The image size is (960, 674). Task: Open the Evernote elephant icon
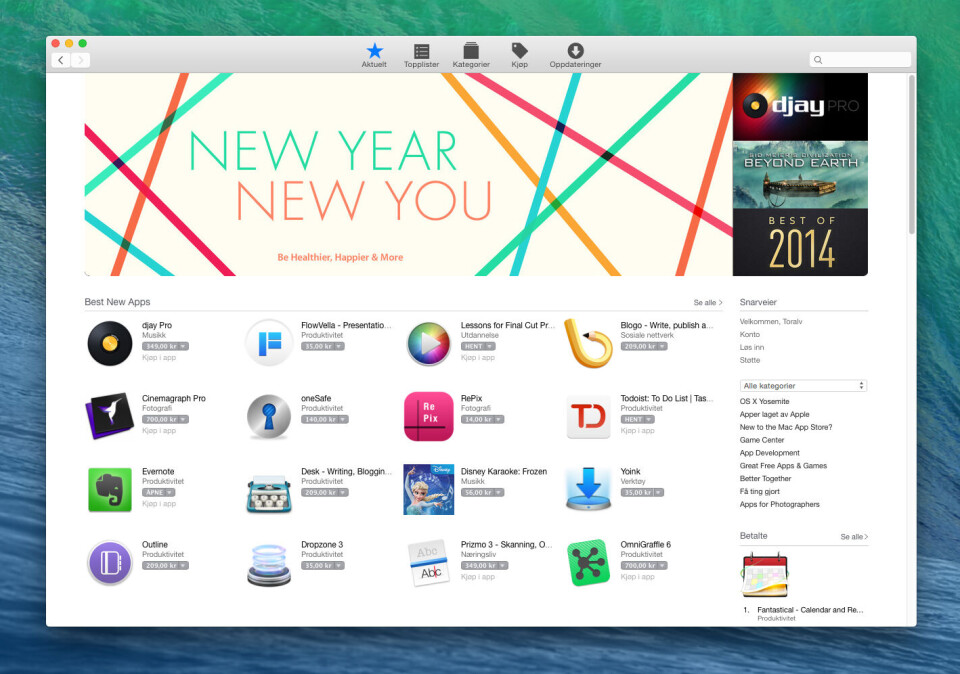[110, 490]
